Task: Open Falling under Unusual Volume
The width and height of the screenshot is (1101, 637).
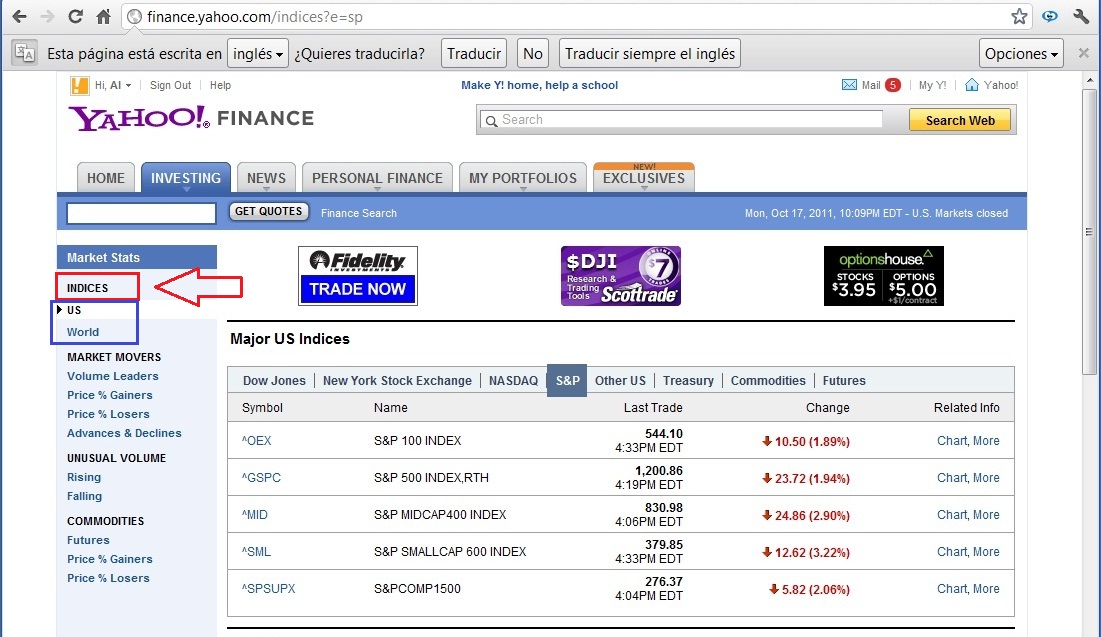Action: pos(84,496)
